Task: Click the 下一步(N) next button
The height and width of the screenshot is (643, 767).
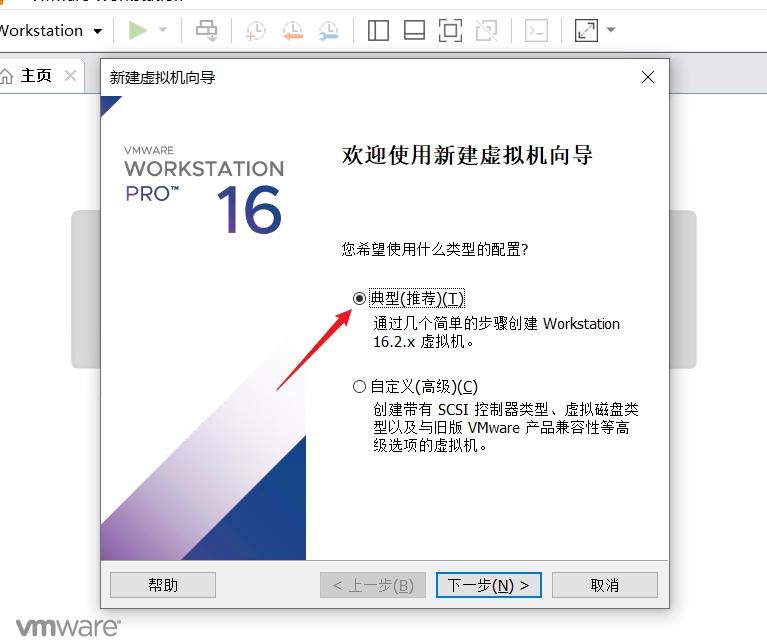Action: pyautogui.click(x=489, y=585)
